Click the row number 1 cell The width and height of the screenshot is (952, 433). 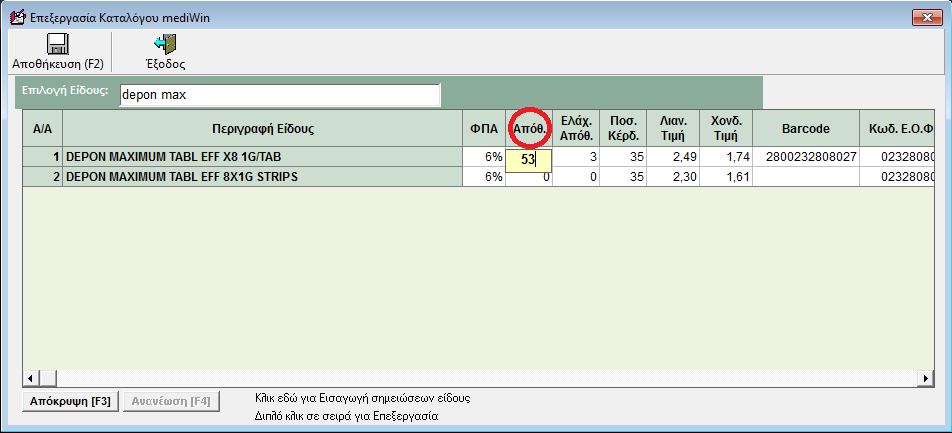[42, 157]
